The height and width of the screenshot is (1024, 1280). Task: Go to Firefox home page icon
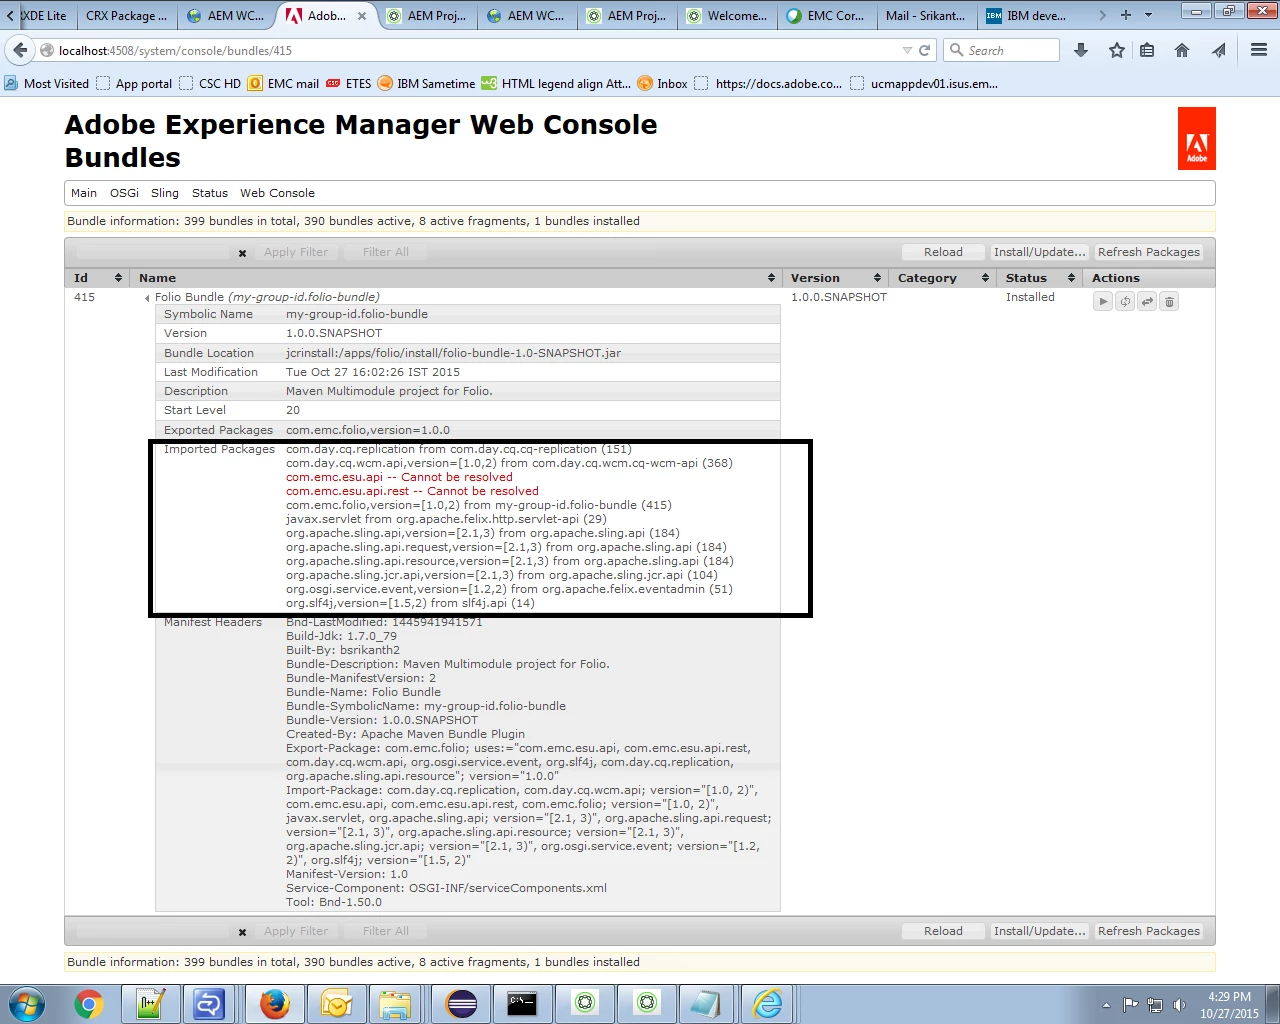(x=1182, y=50)
